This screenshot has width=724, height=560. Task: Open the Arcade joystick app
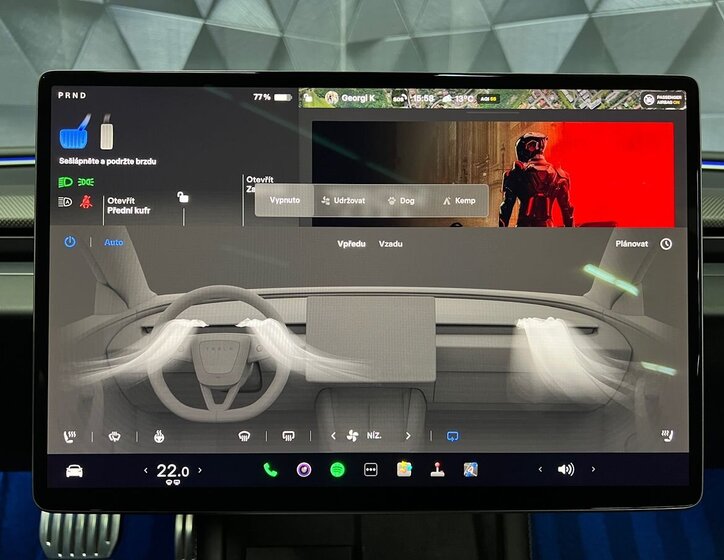[437, 469]
